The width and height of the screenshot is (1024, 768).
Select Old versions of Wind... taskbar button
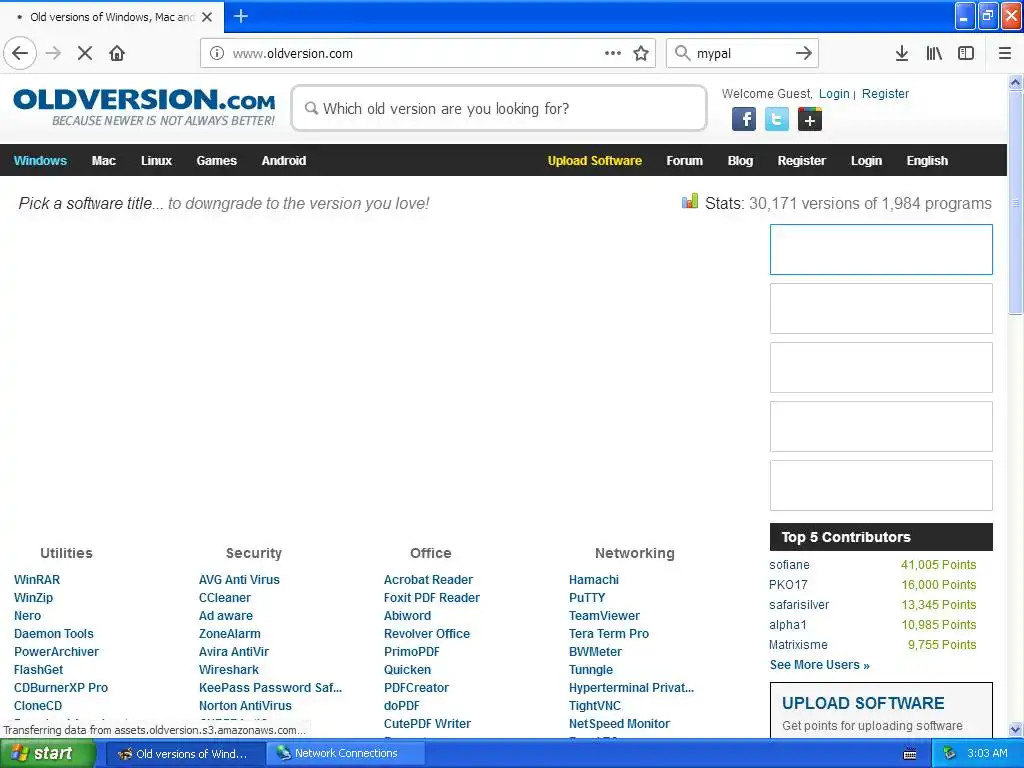point(185,754)
